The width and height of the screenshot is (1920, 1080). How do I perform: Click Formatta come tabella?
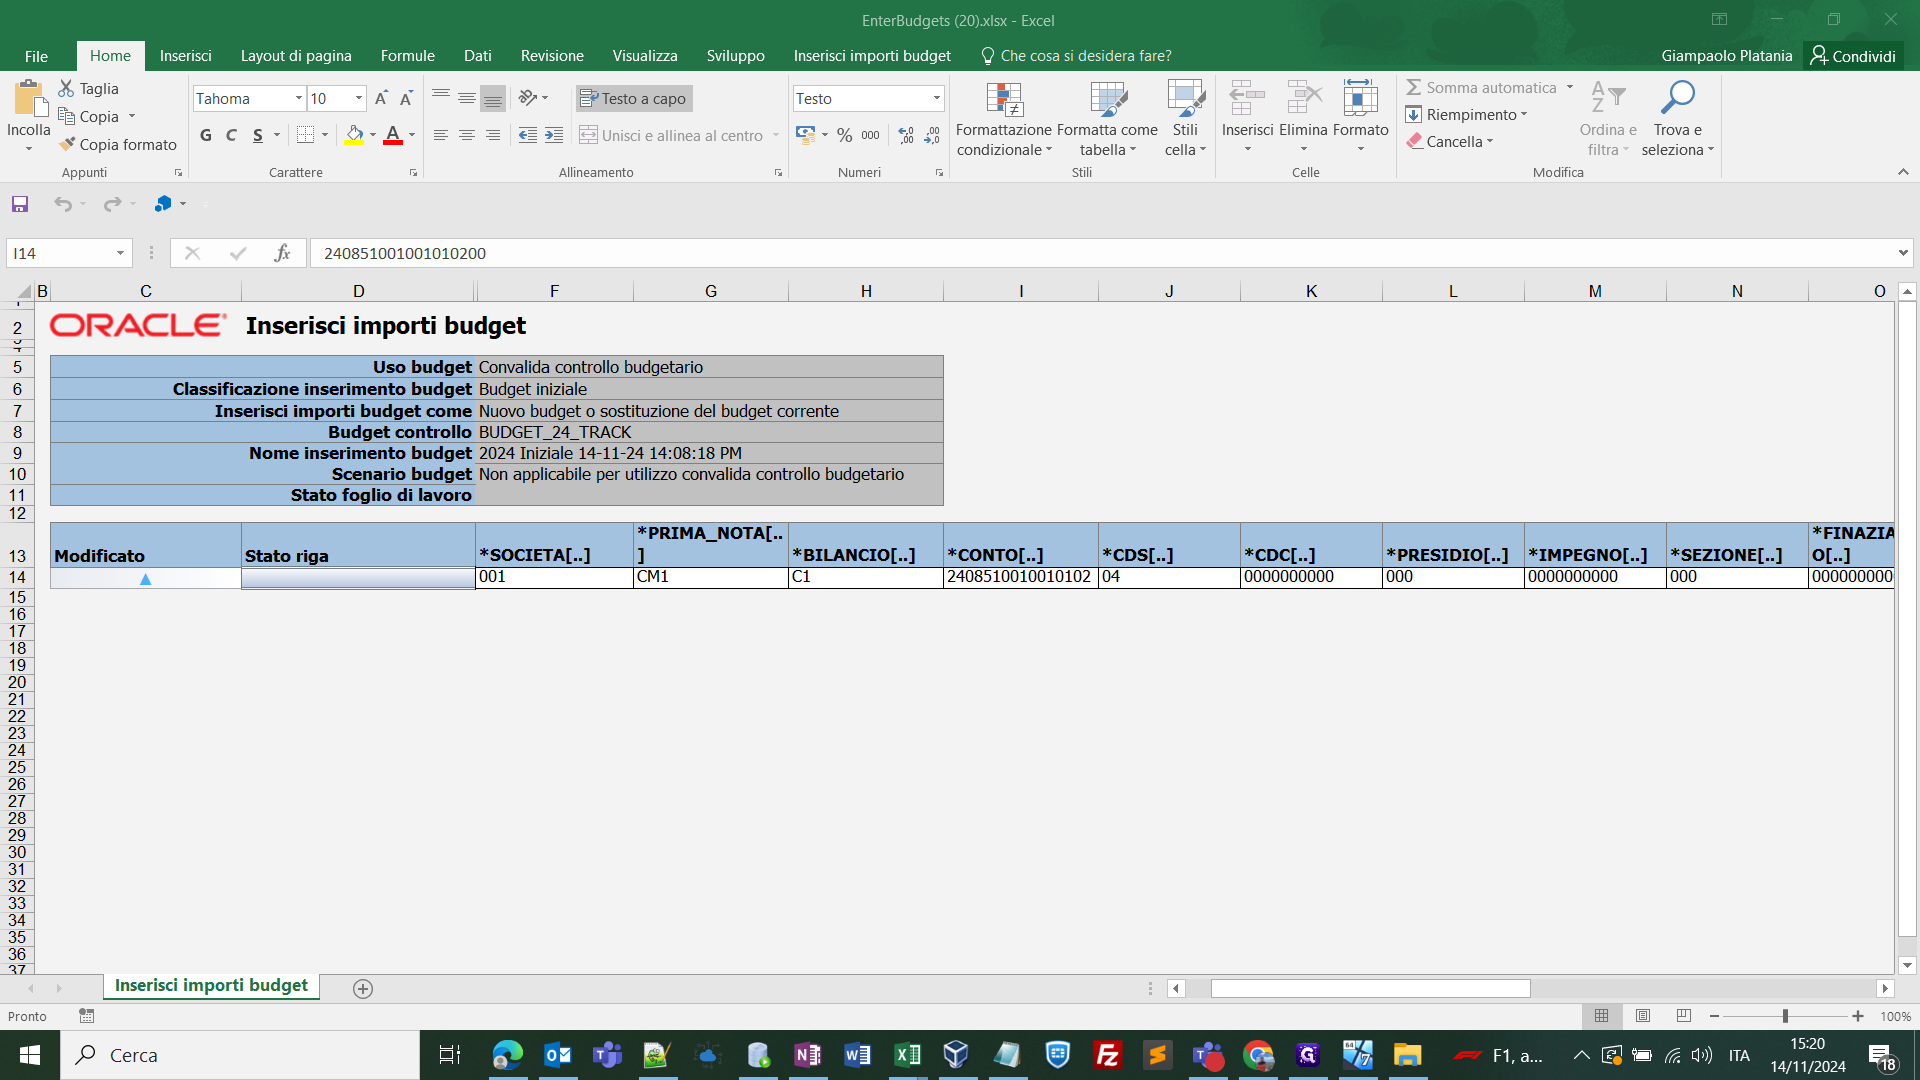[1107, 119]
